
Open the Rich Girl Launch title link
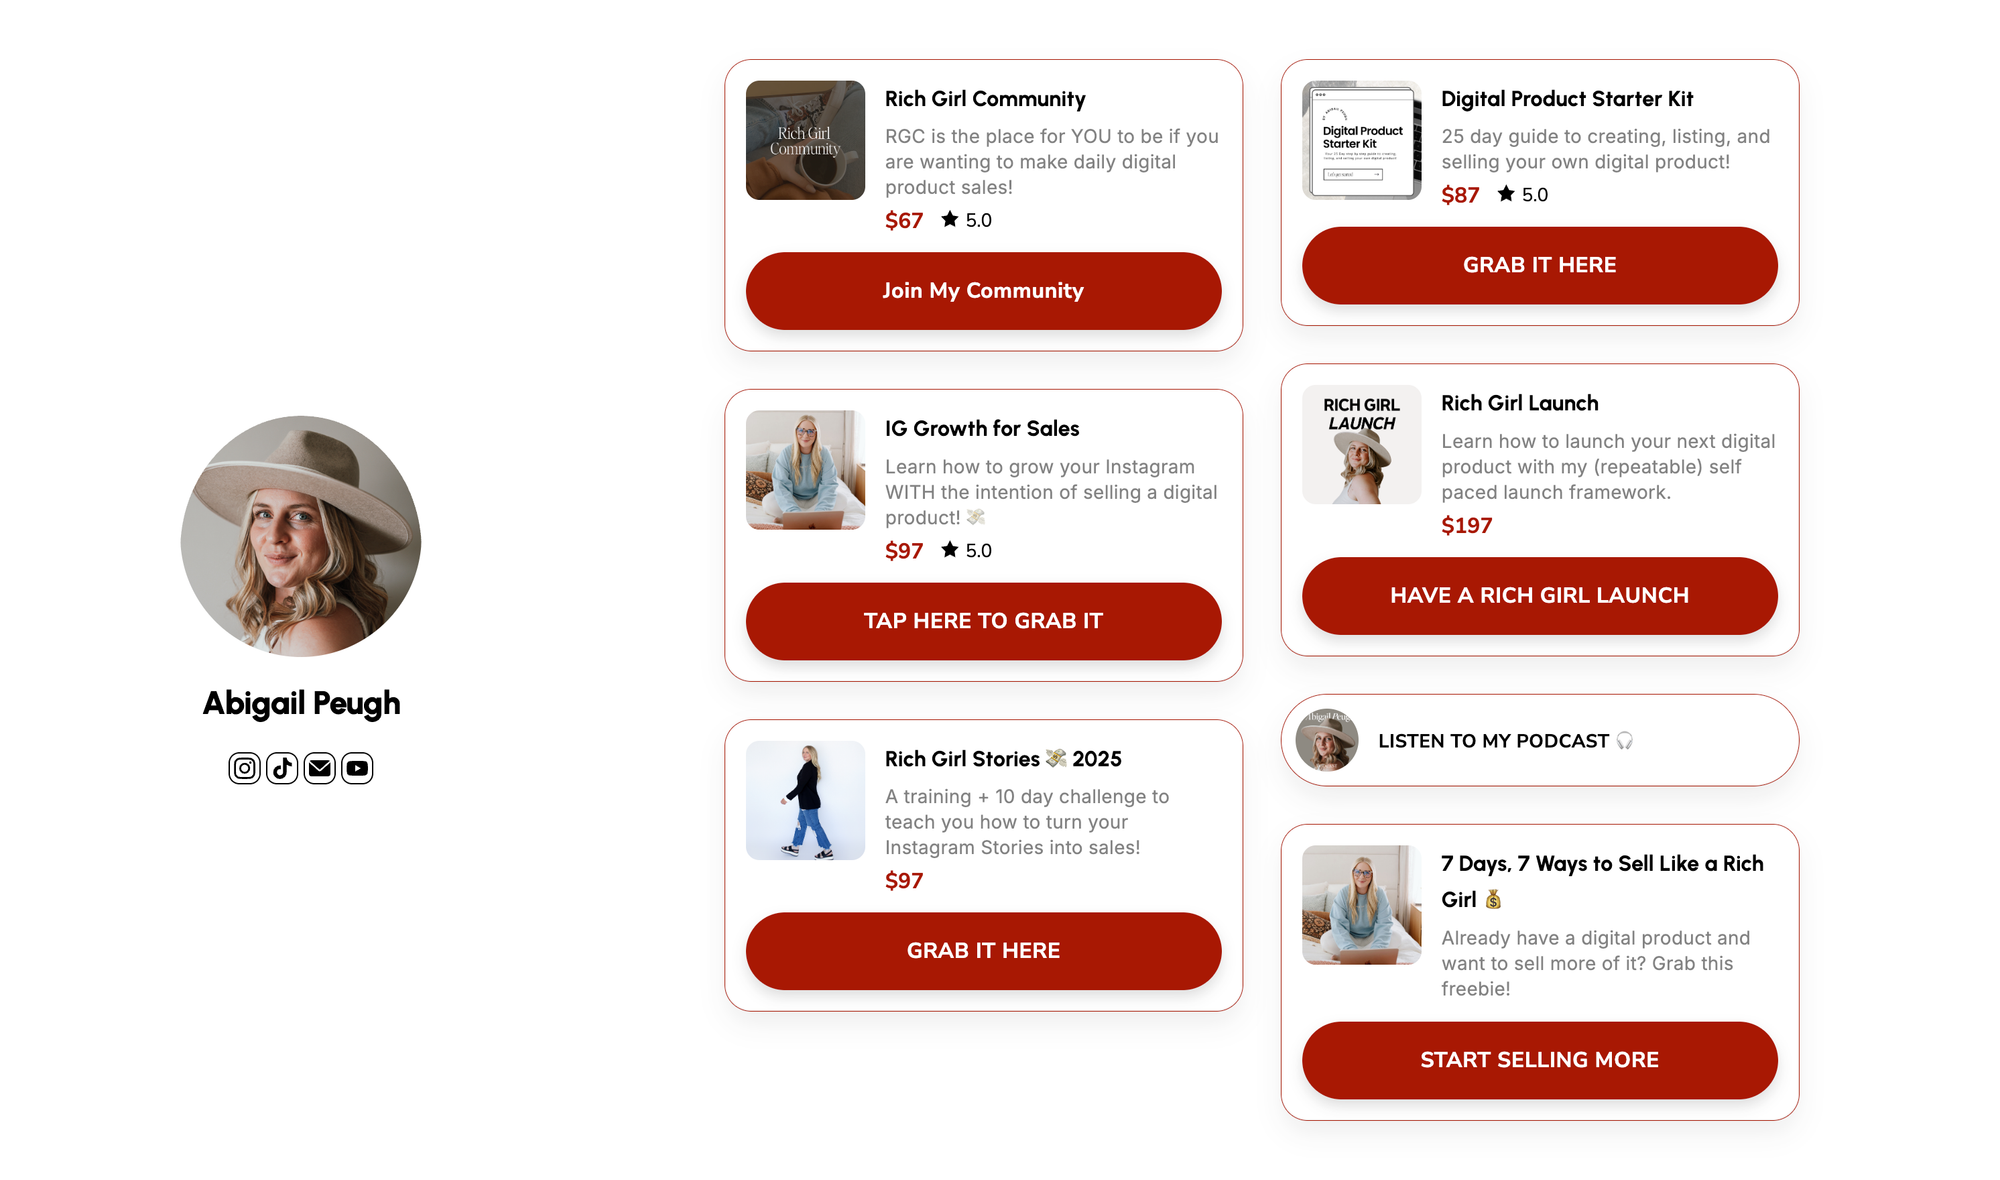tap(1519, 403)
